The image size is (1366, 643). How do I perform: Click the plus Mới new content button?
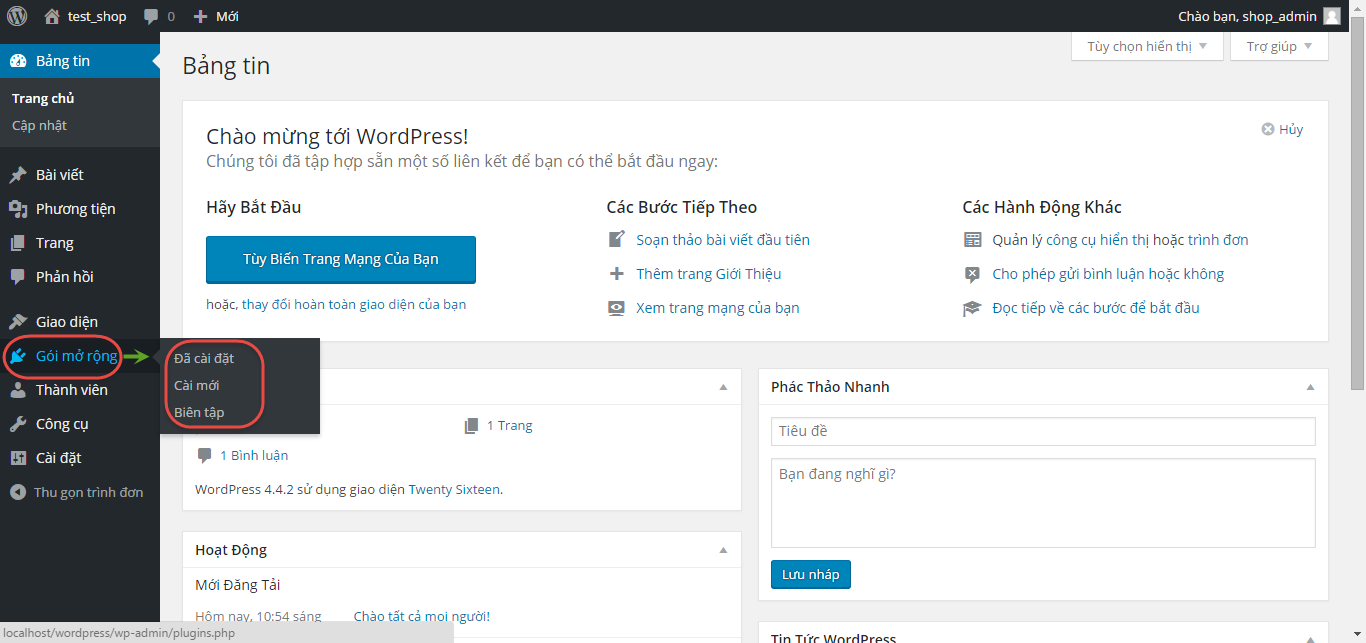click(x=216, y=16)
